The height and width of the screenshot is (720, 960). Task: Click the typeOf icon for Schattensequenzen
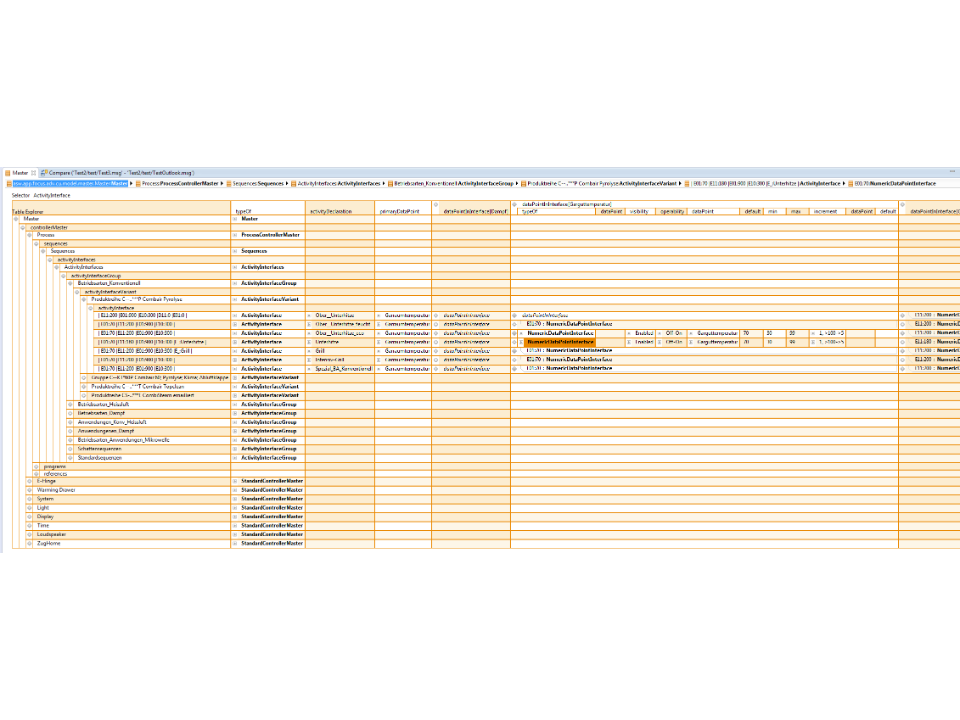point(236,449)
